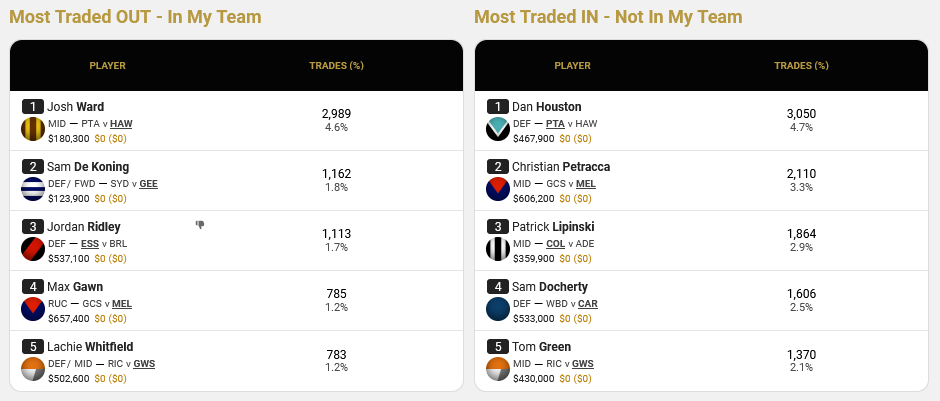Click Sam De Koning's Geelong club icon

(33, 189)
